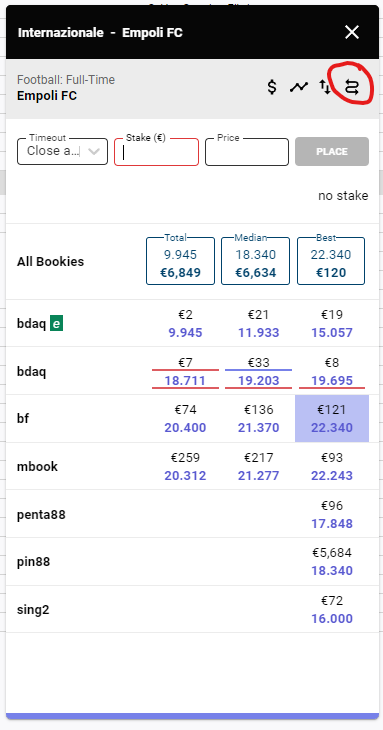Select the Median 18.340 summary box
The width and height of the screenshot is (383, 730).
(x=255, y=261)
